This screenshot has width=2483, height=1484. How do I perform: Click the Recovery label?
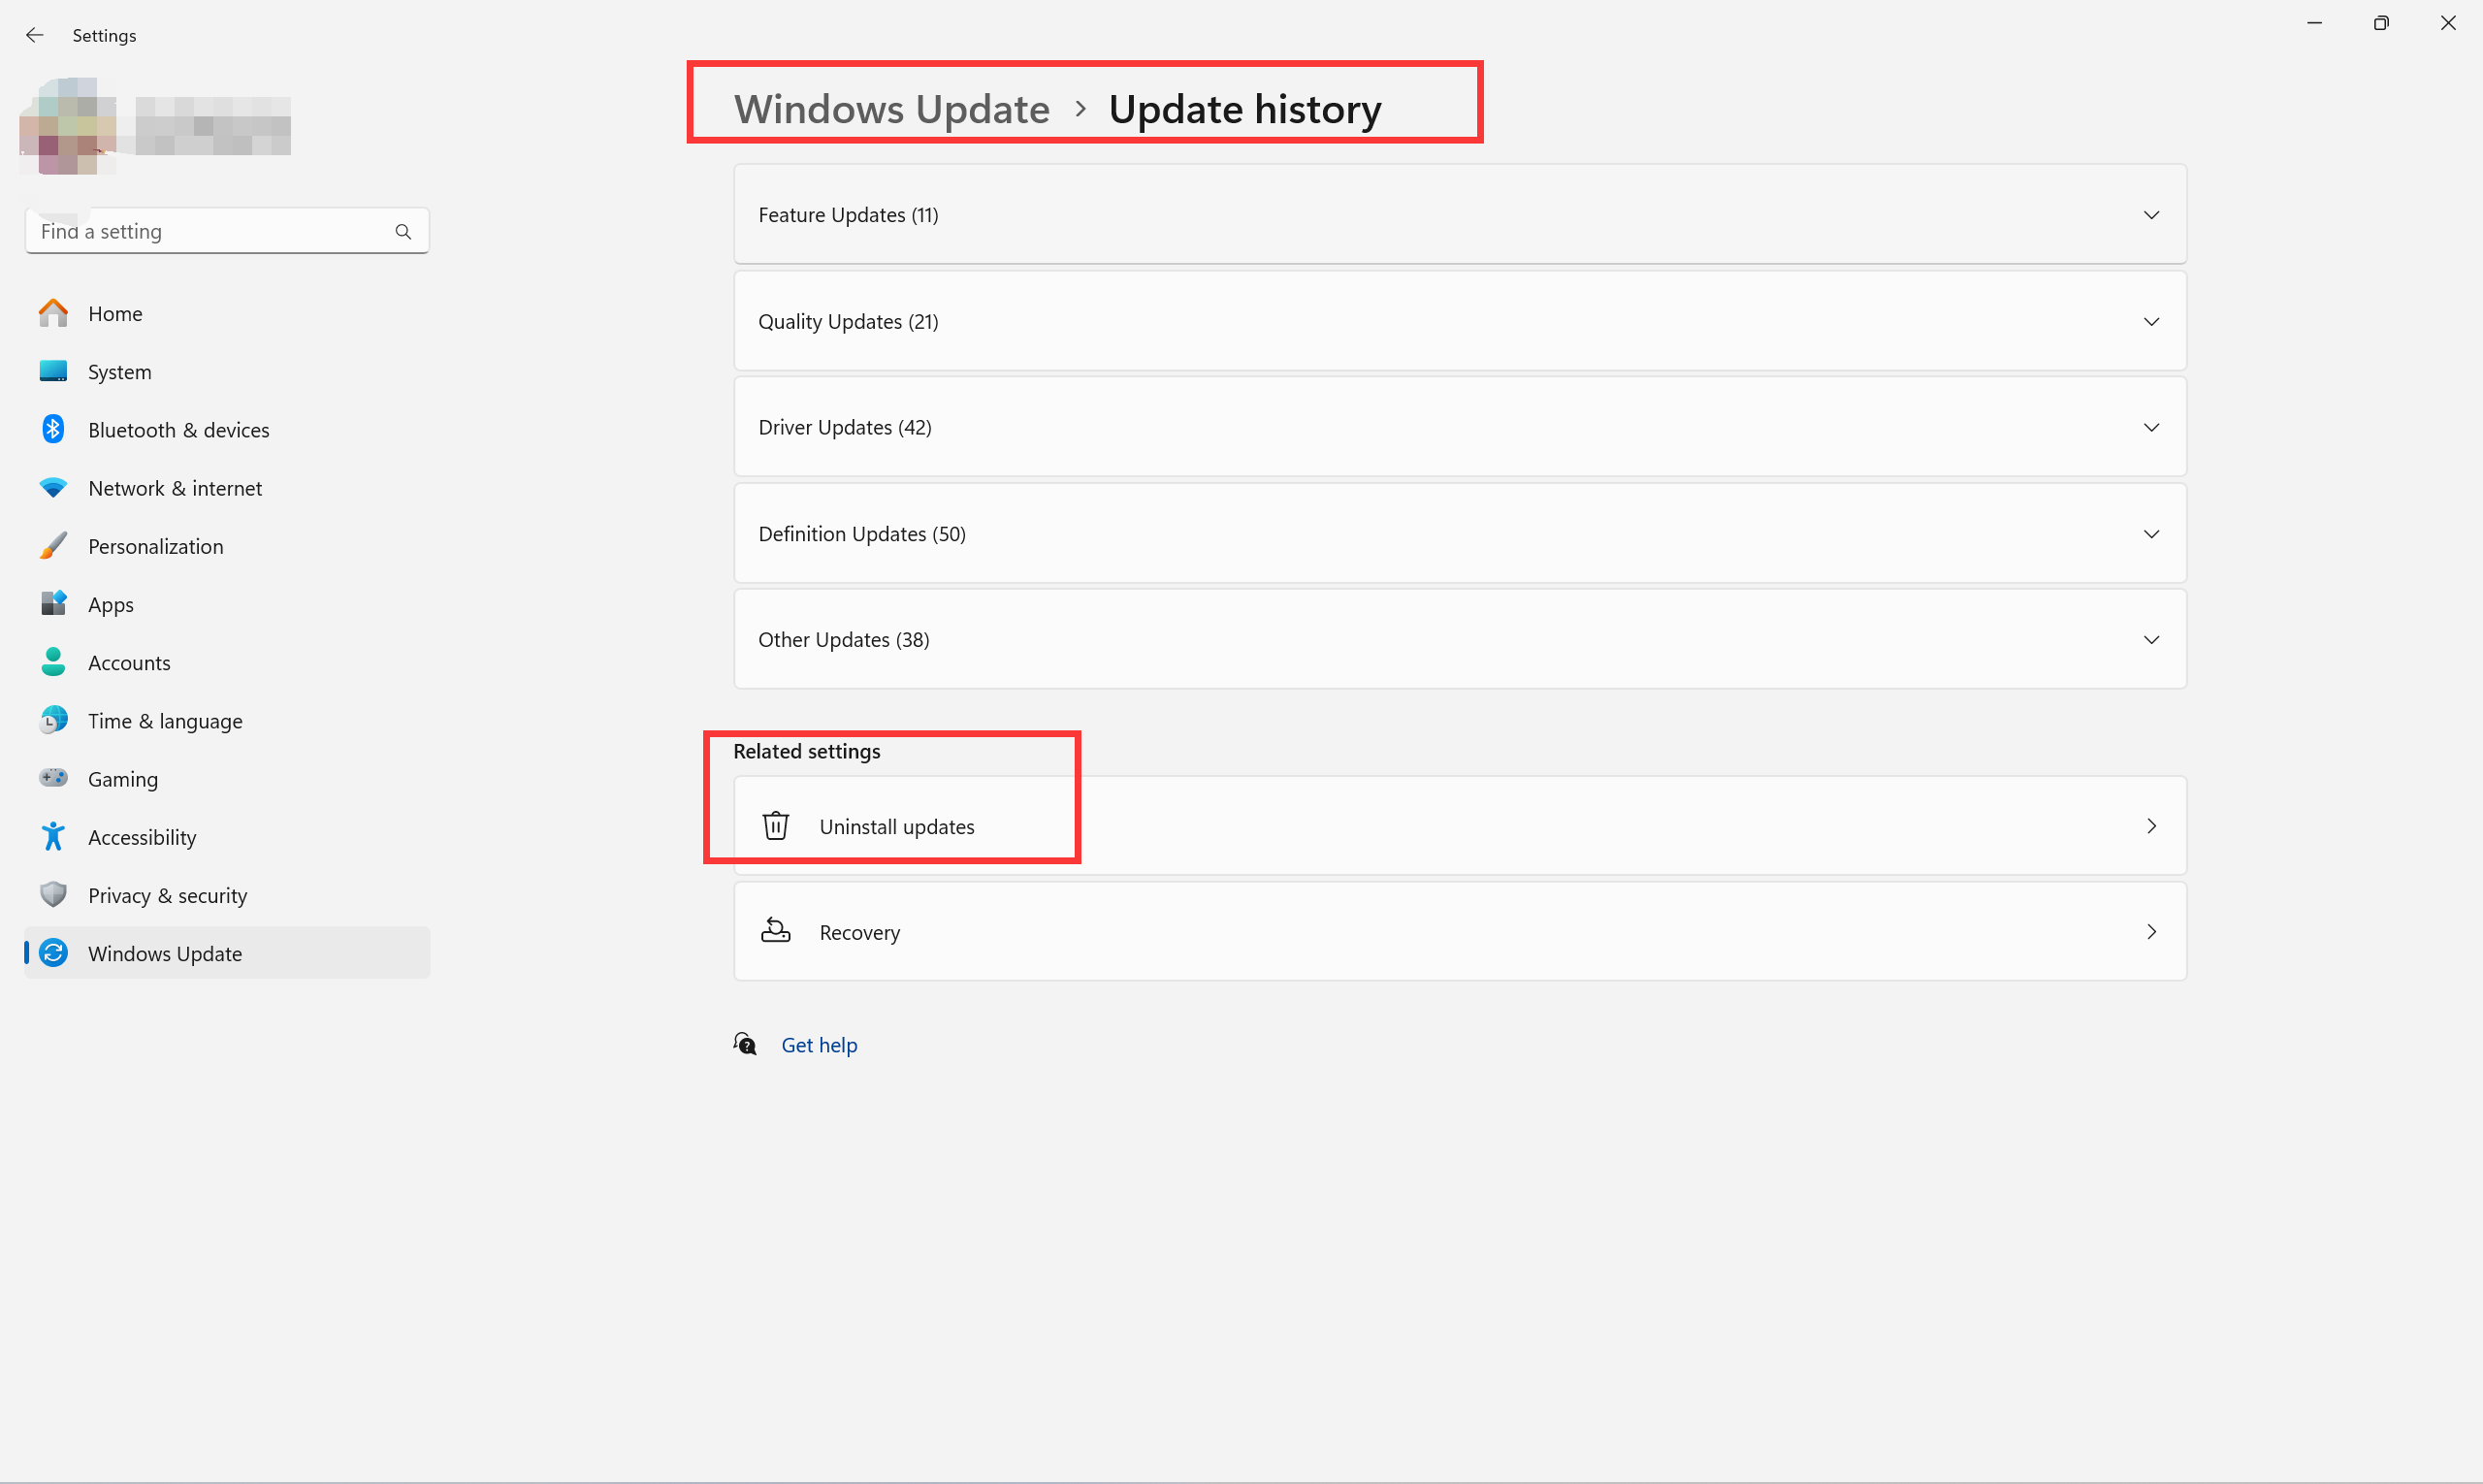coord(860,932)
